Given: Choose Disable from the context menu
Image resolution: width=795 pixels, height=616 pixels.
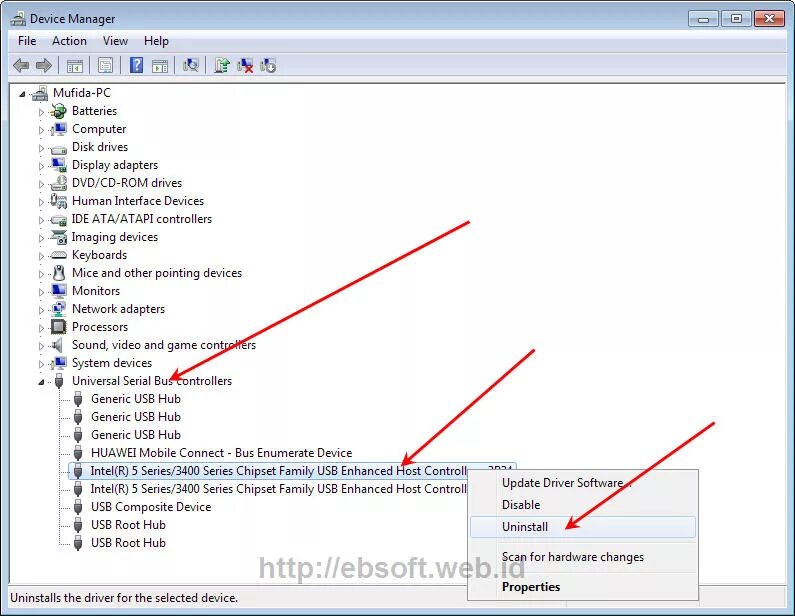Looking at the screenshot, I should pos(583,505).
